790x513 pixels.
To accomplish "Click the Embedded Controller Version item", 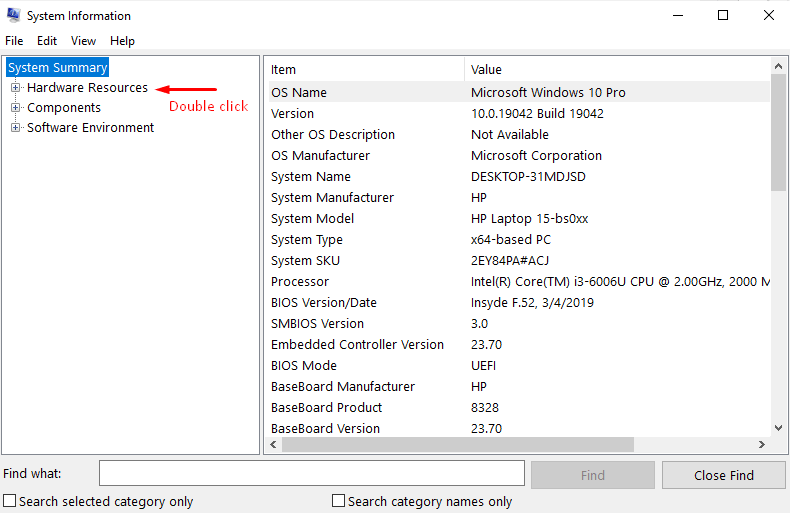I will tap(357, 345).
